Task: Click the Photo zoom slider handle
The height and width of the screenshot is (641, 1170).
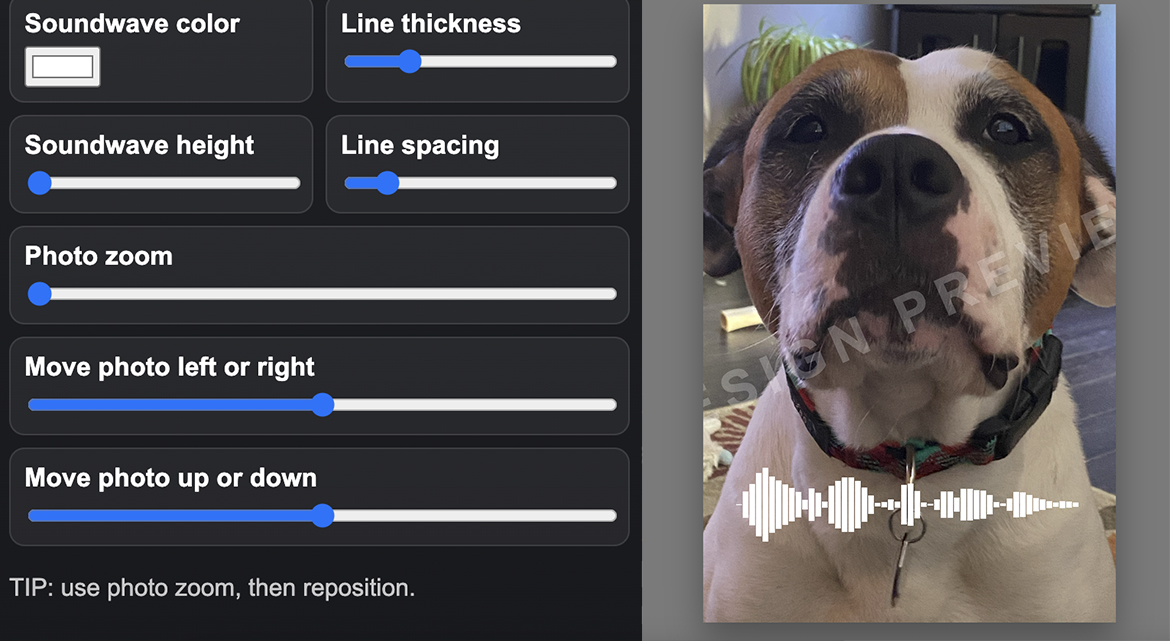Action: click(x=40, y=294)
